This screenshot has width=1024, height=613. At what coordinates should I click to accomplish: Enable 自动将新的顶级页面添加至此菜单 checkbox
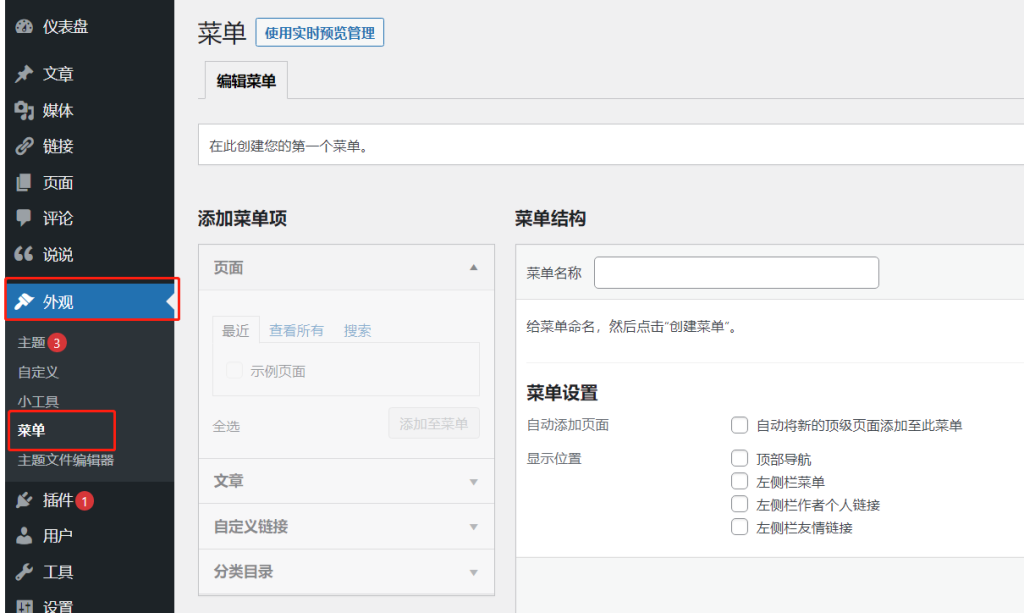point(740,426)
